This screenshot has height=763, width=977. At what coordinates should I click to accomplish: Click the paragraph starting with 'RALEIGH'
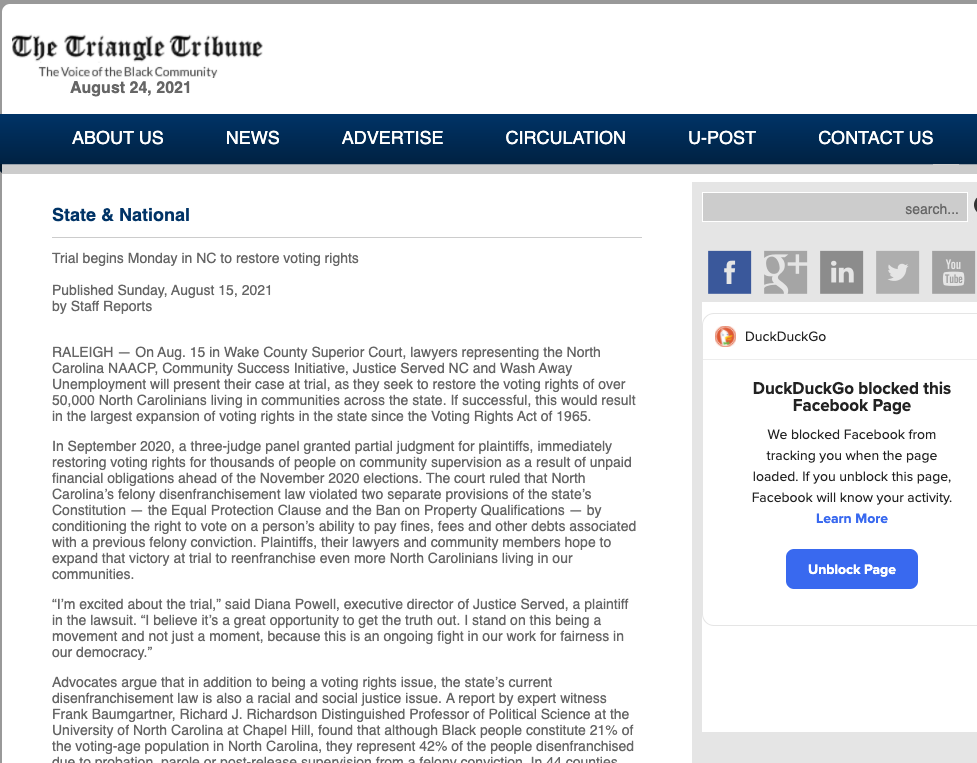344,384
